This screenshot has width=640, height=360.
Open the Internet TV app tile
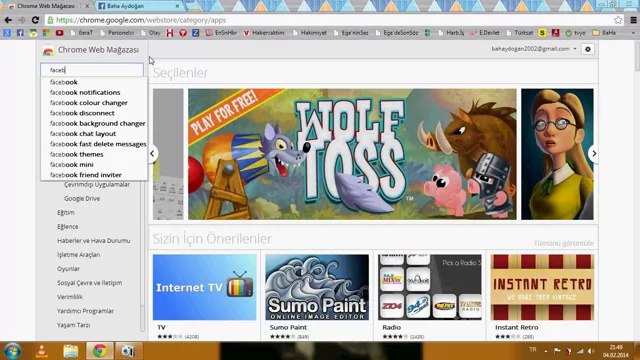pos(204,287)
